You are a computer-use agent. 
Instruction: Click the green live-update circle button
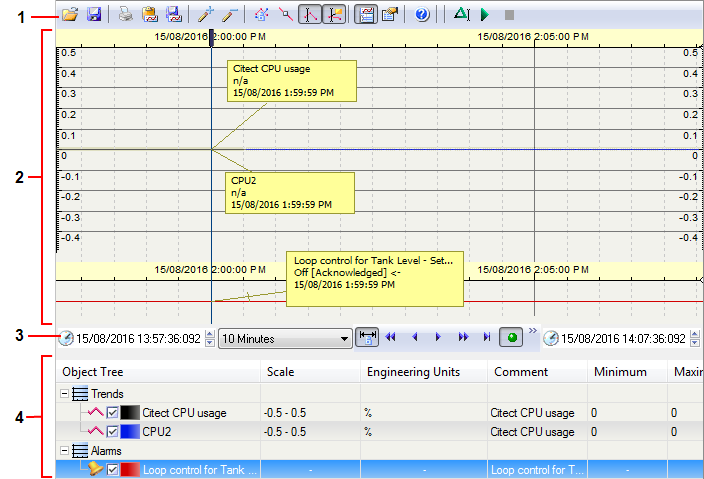[514, 338]
